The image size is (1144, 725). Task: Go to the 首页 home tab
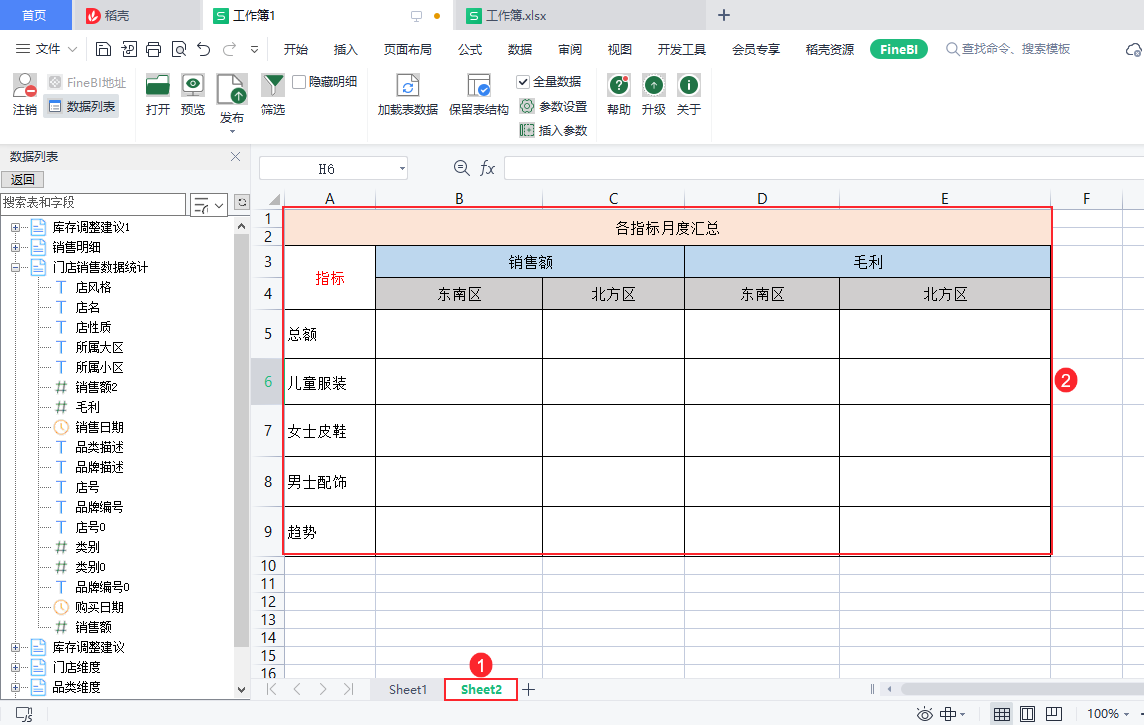pyautogui.click(x=34, y=15)
